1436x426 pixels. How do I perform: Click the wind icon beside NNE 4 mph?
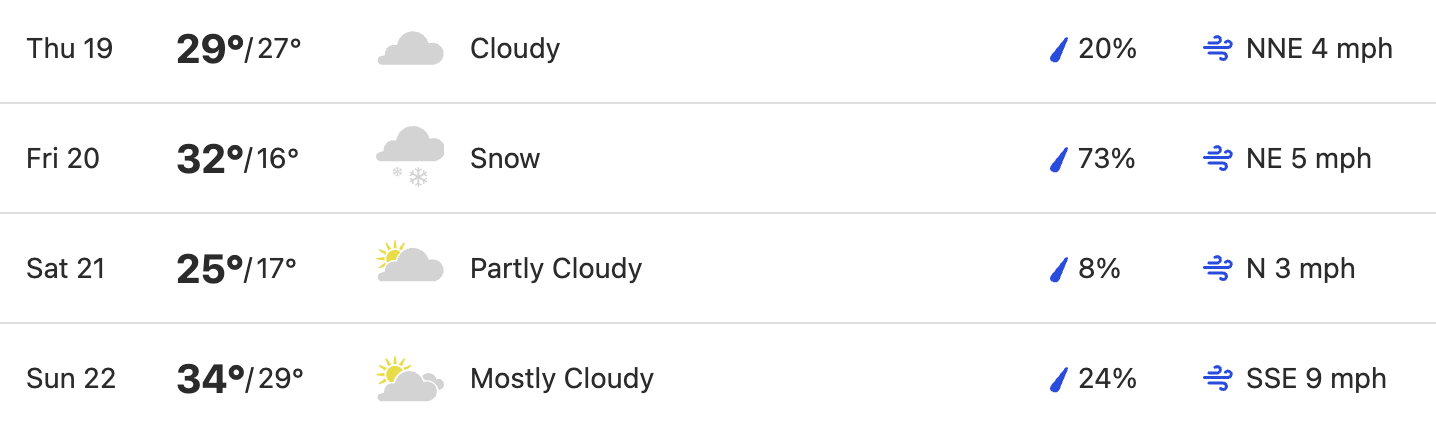pyautogui.click(x=1217, y=49)
